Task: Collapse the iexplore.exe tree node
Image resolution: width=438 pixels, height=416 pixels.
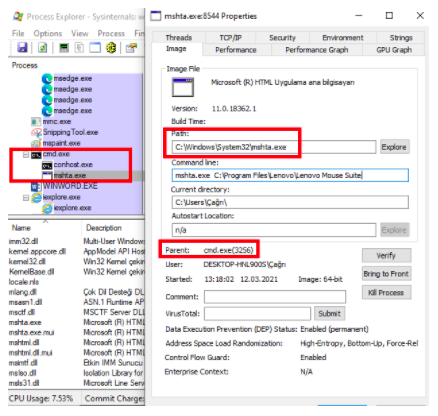Action: click(26, 198)
